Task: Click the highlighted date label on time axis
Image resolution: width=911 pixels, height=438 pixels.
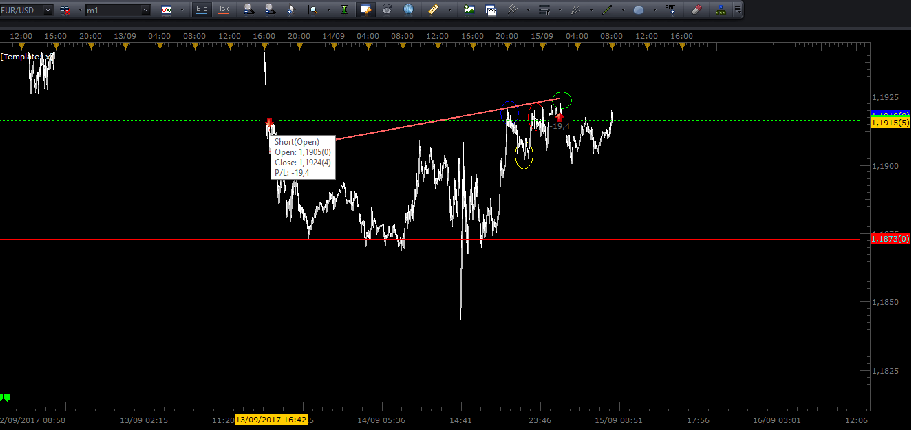Action: [272, 422]
